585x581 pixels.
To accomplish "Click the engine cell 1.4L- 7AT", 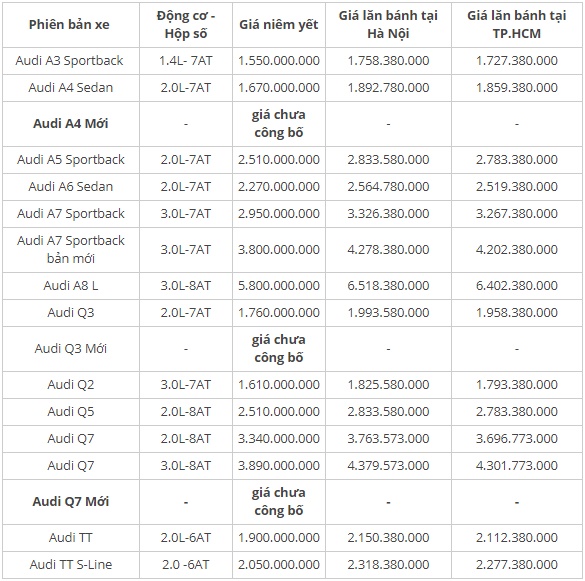I will [186, 60].
